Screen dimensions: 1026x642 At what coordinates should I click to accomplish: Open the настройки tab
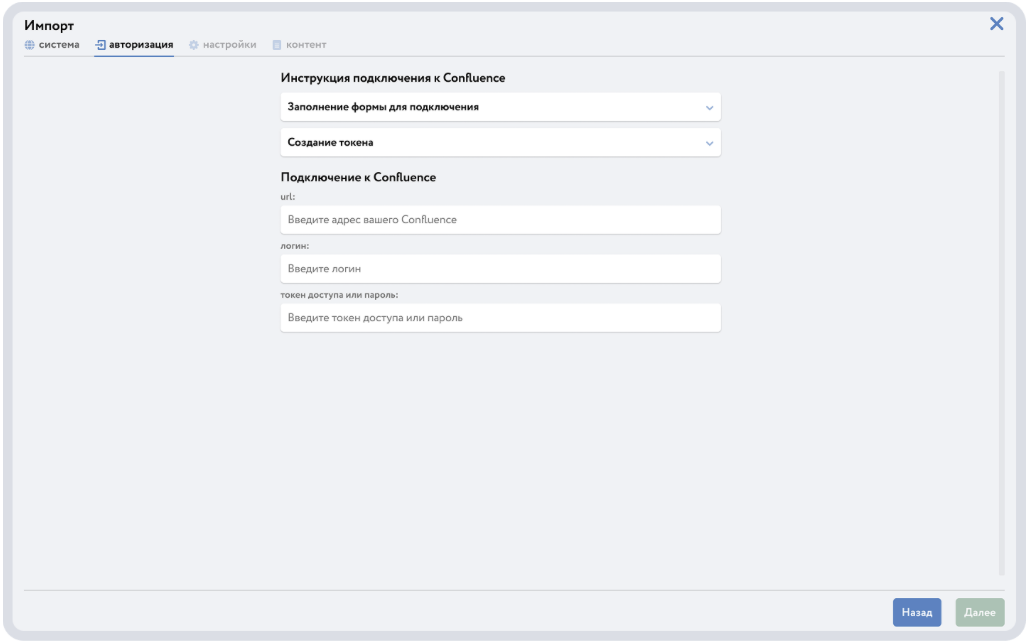[222, 45]
